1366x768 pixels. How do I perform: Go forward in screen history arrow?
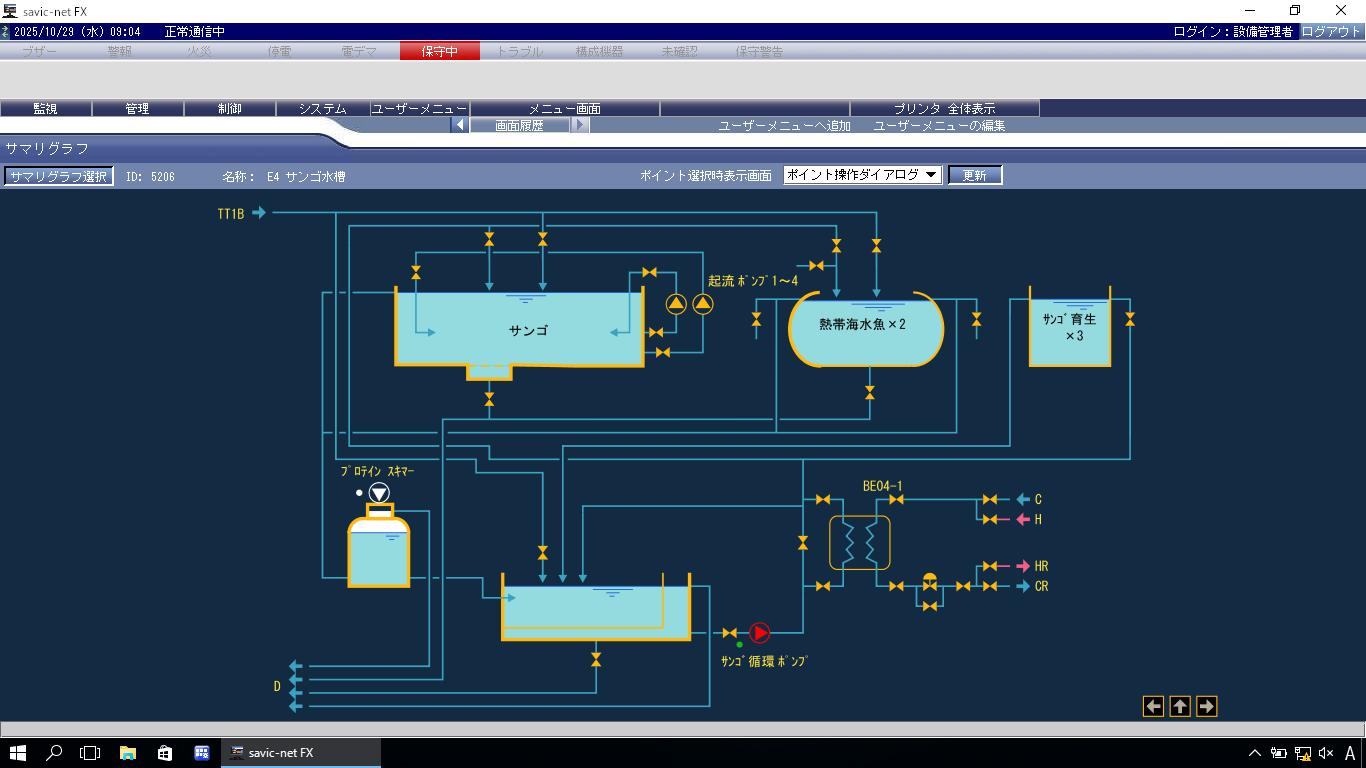click(x=580, y=126)
